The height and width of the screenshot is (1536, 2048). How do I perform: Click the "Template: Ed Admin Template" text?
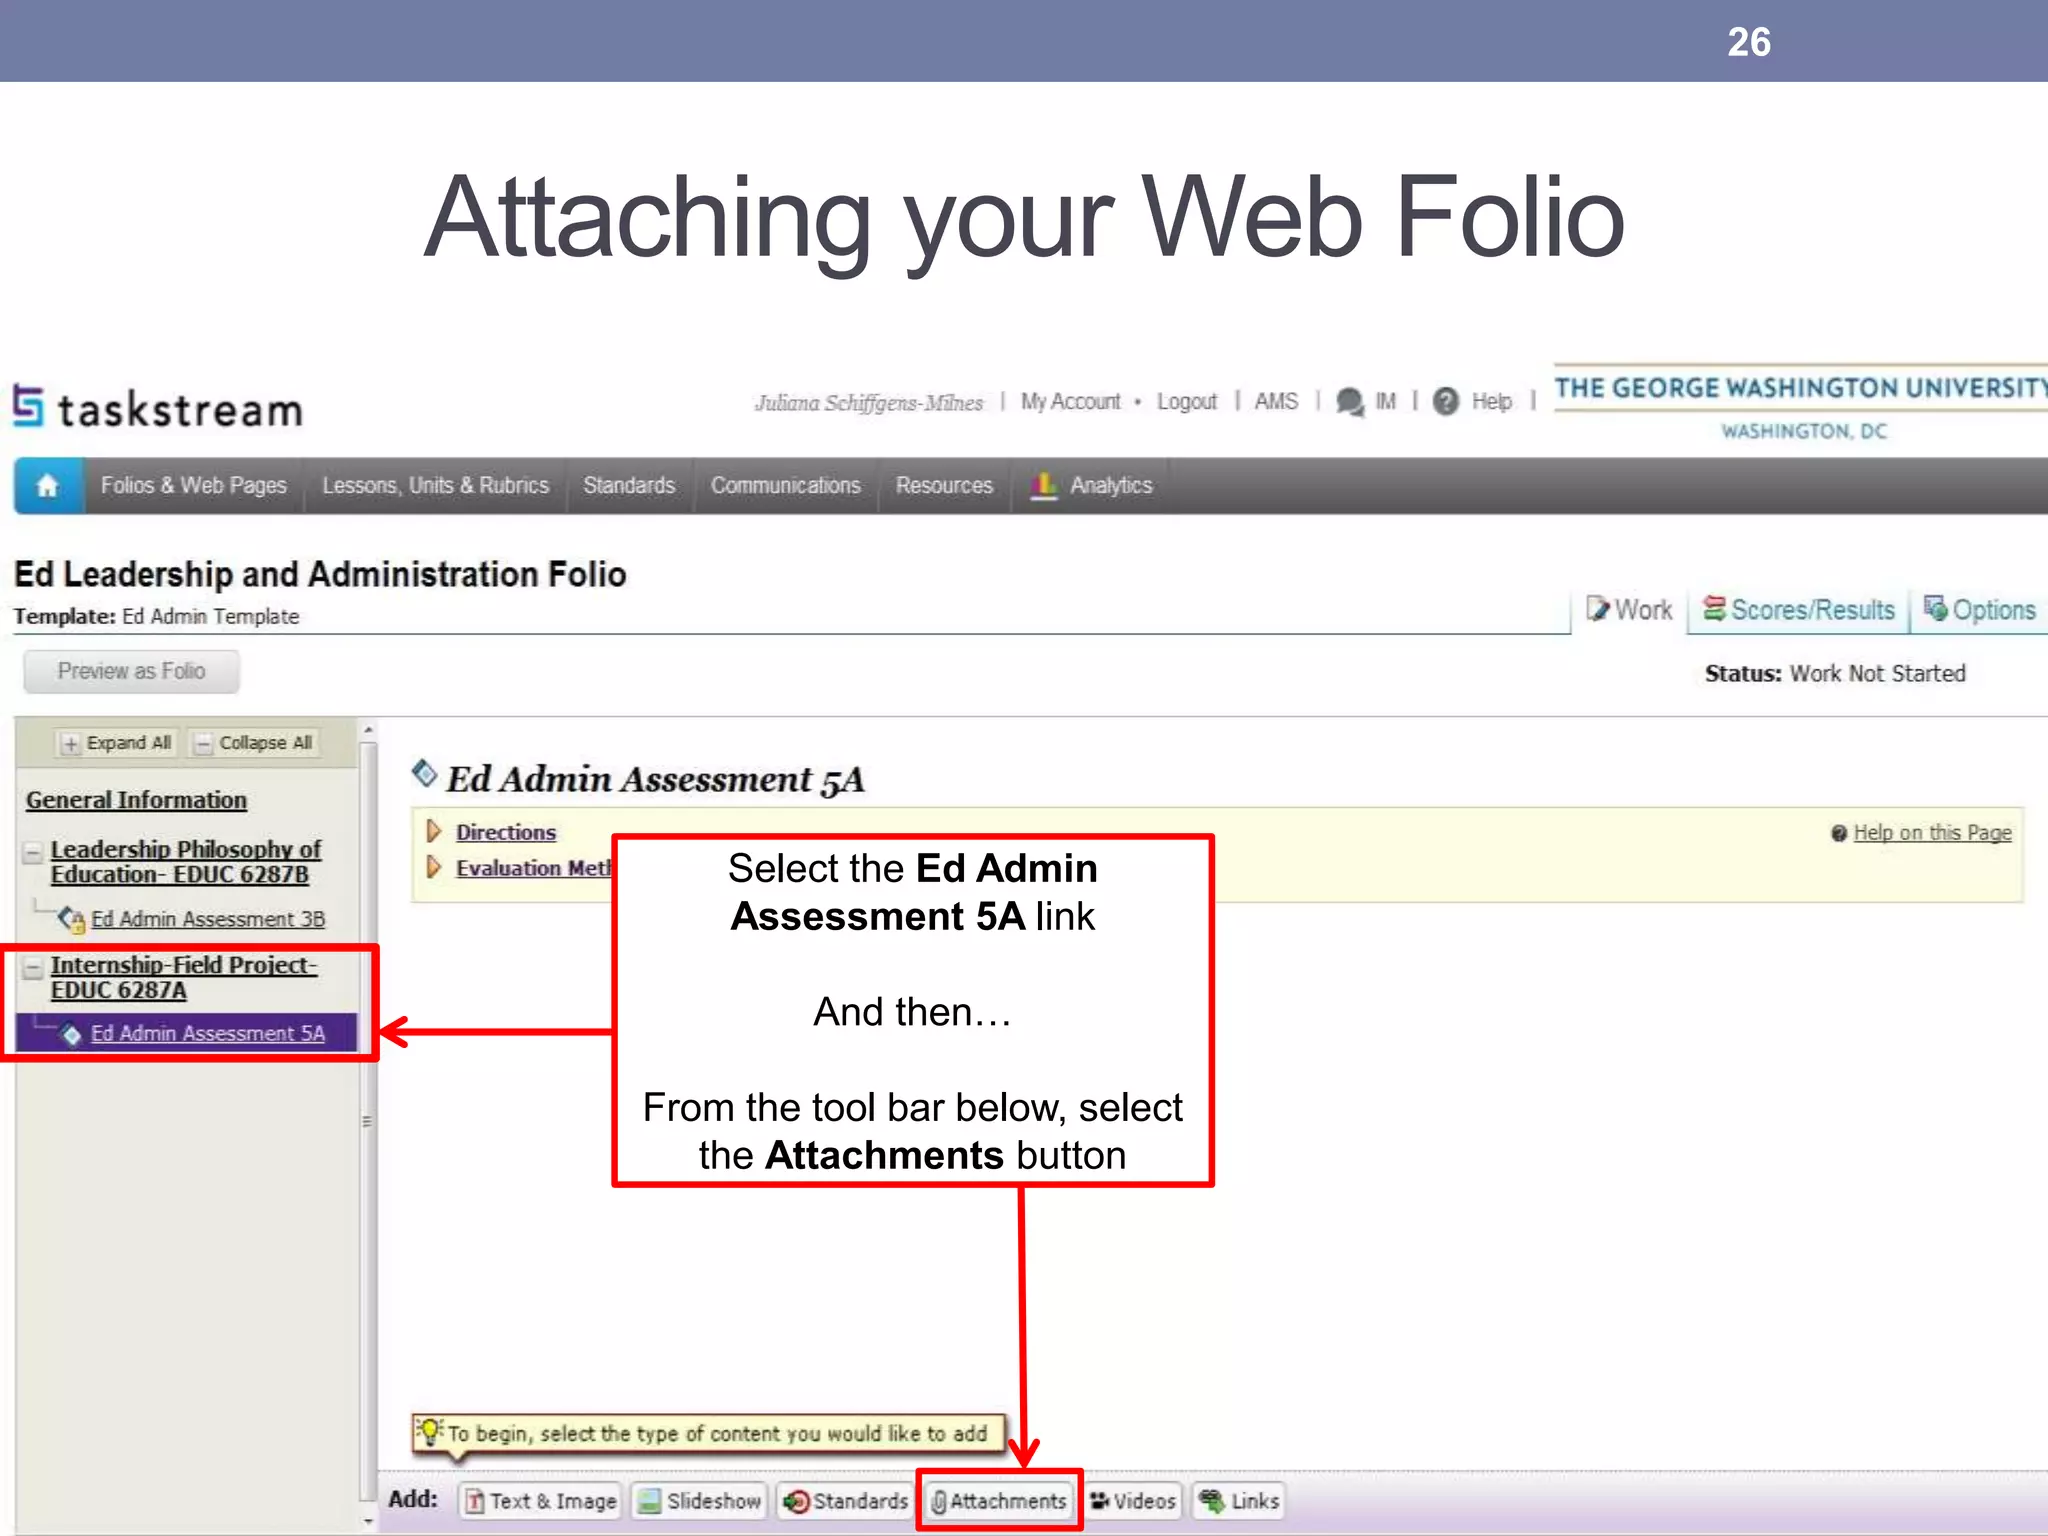coord(156,617)
